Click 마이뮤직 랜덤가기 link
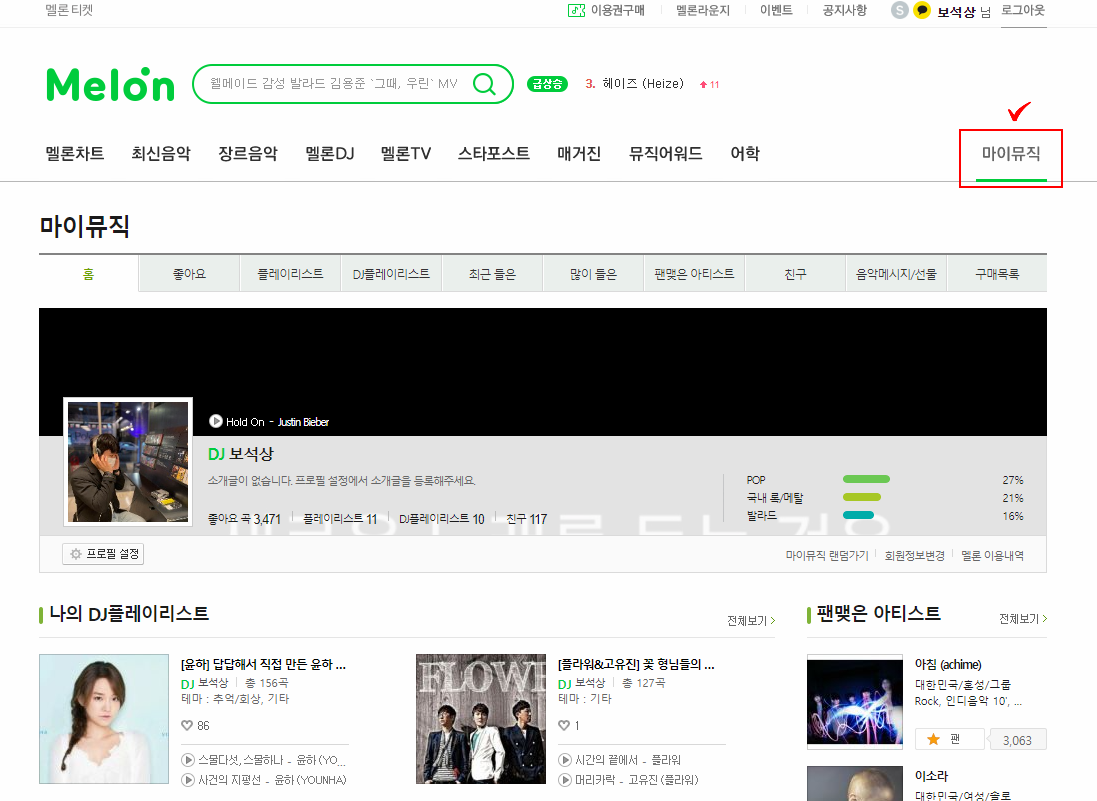 [827, 555]
